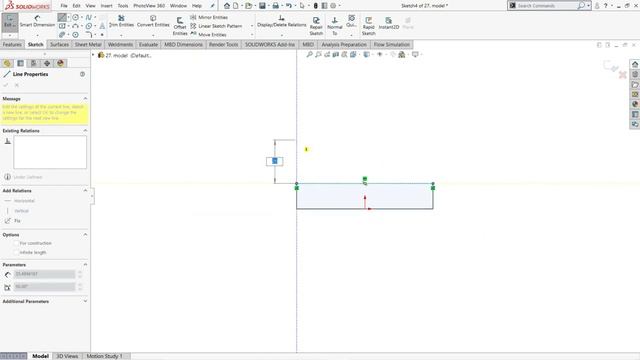Expand the Additional Parameters section
Viewport: 640px width, 360px height.
(85, 301)
